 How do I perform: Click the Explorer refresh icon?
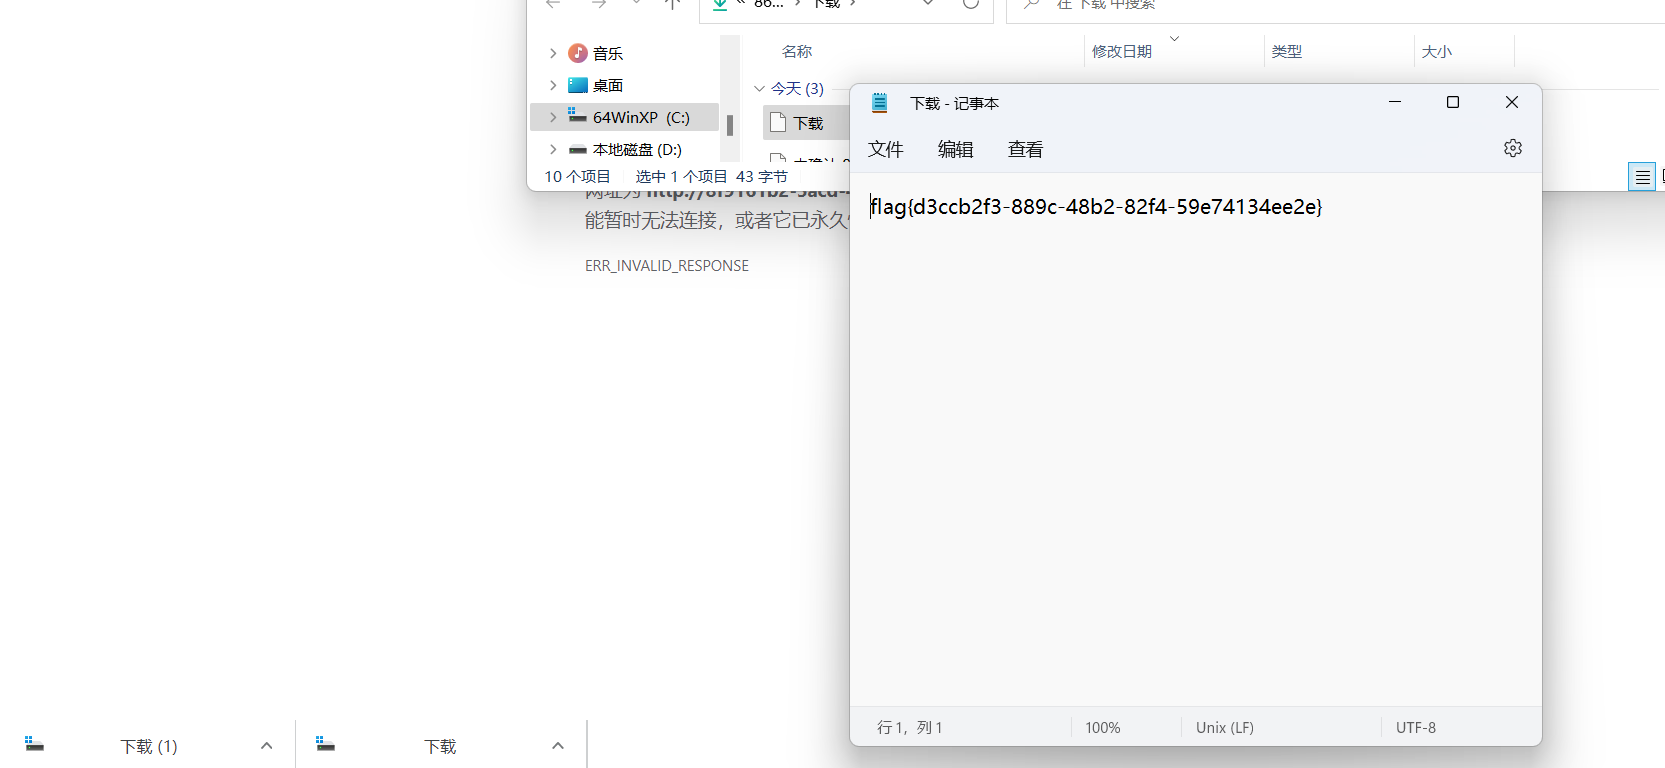pos(970,4)
